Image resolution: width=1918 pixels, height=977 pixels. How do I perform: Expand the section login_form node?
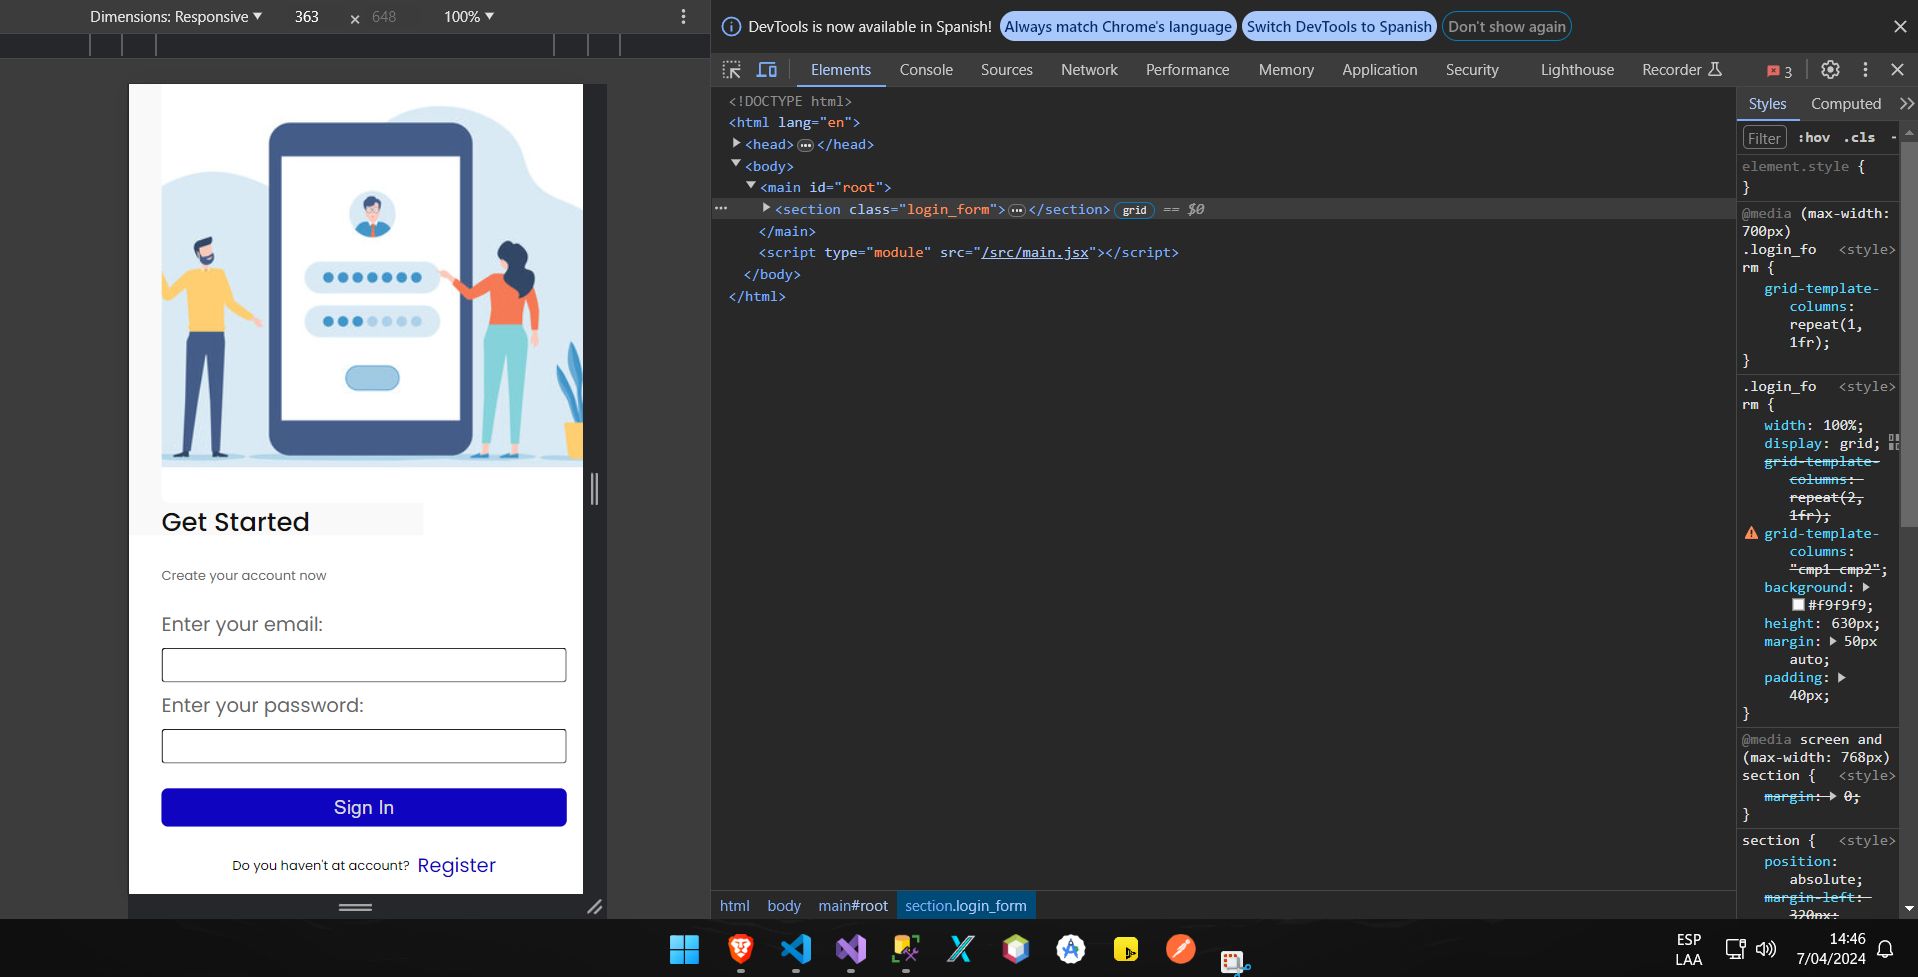tap(767, 208)
